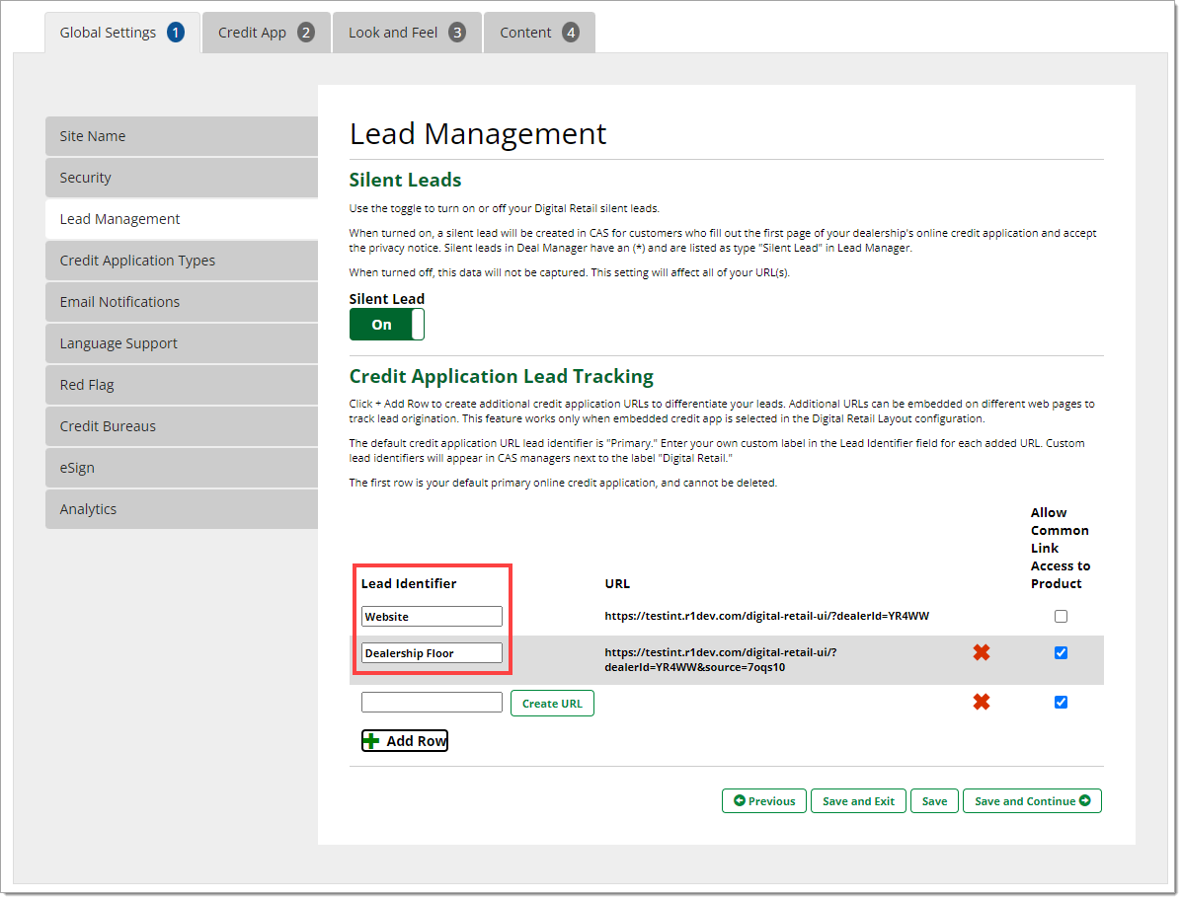Switch to the Credit App tab
Viewport: 1182px width, 900px height.
(x=266, y=33)
